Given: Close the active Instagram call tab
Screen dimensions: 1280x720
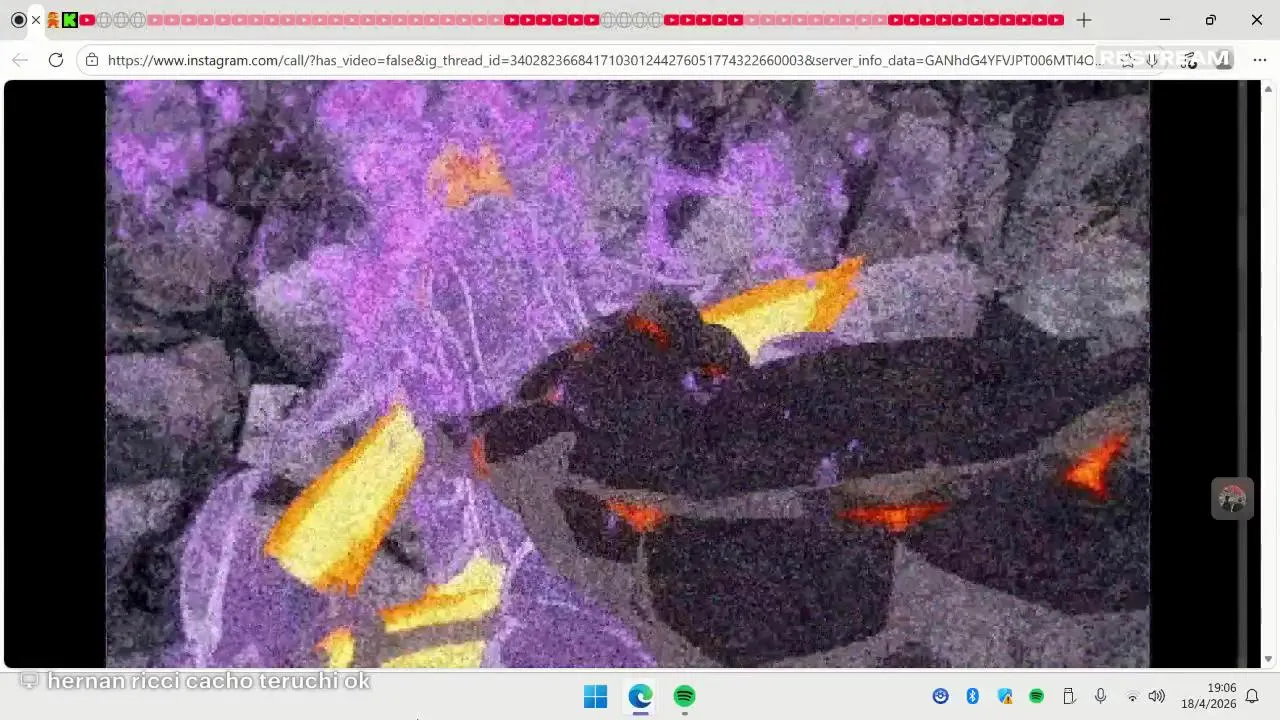Looking at the screenshot, I should (36, 20).
